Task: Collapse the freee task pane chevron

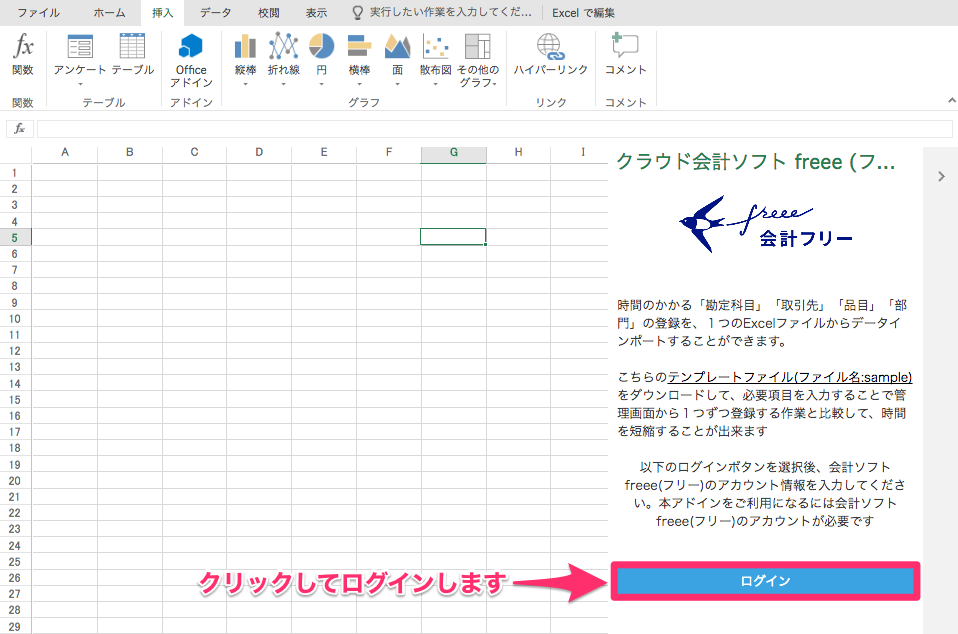Action: tap(941, 177)
